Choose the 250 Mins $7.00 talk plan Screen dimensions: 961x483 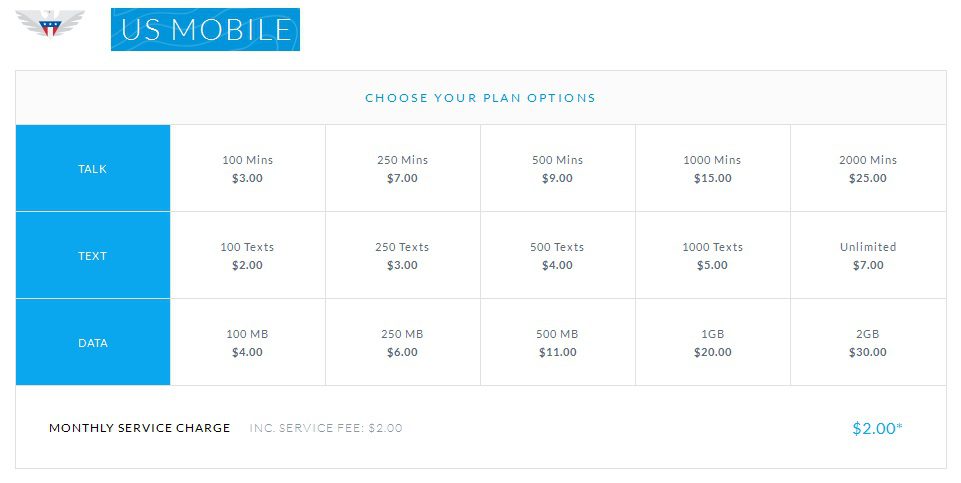click(x=403, y=169)
